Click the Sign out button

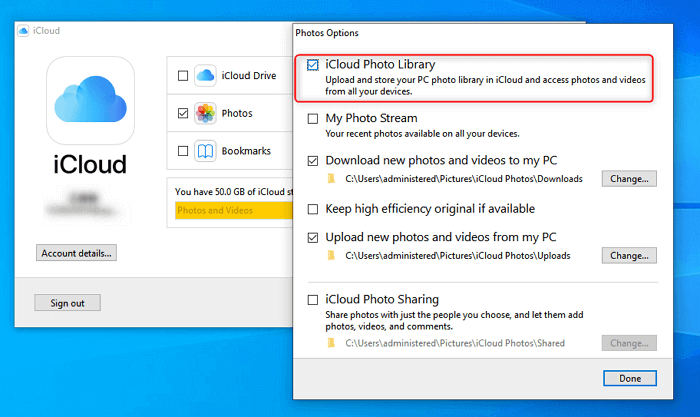[x=67, y=303]
